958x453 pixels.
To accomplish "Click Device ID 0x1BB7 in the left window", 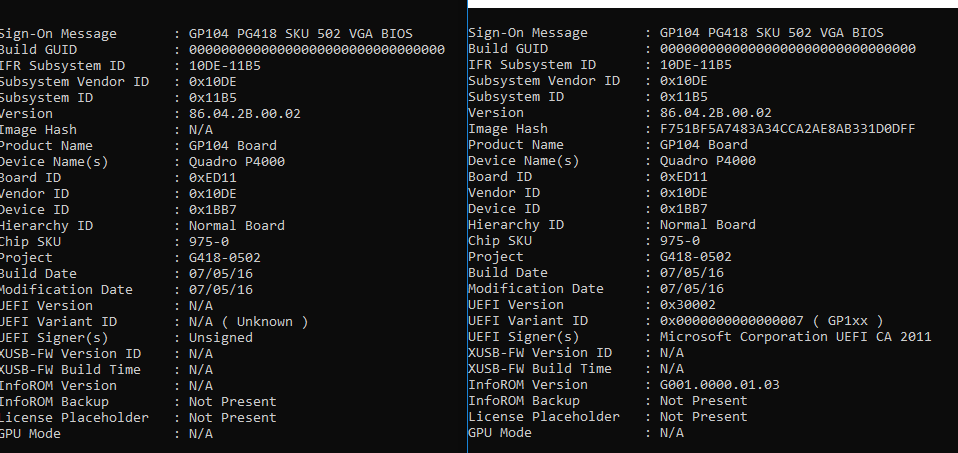I will (x=213, y=210).
